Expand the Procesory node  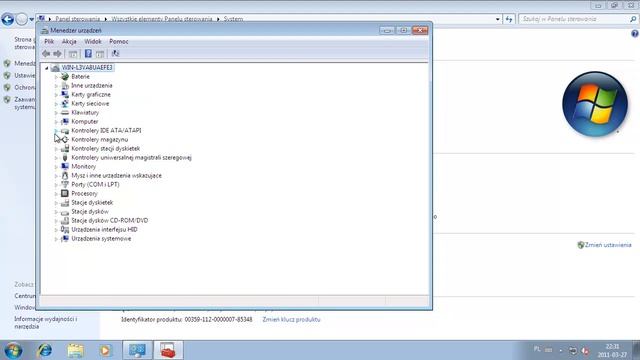[56, 193]
